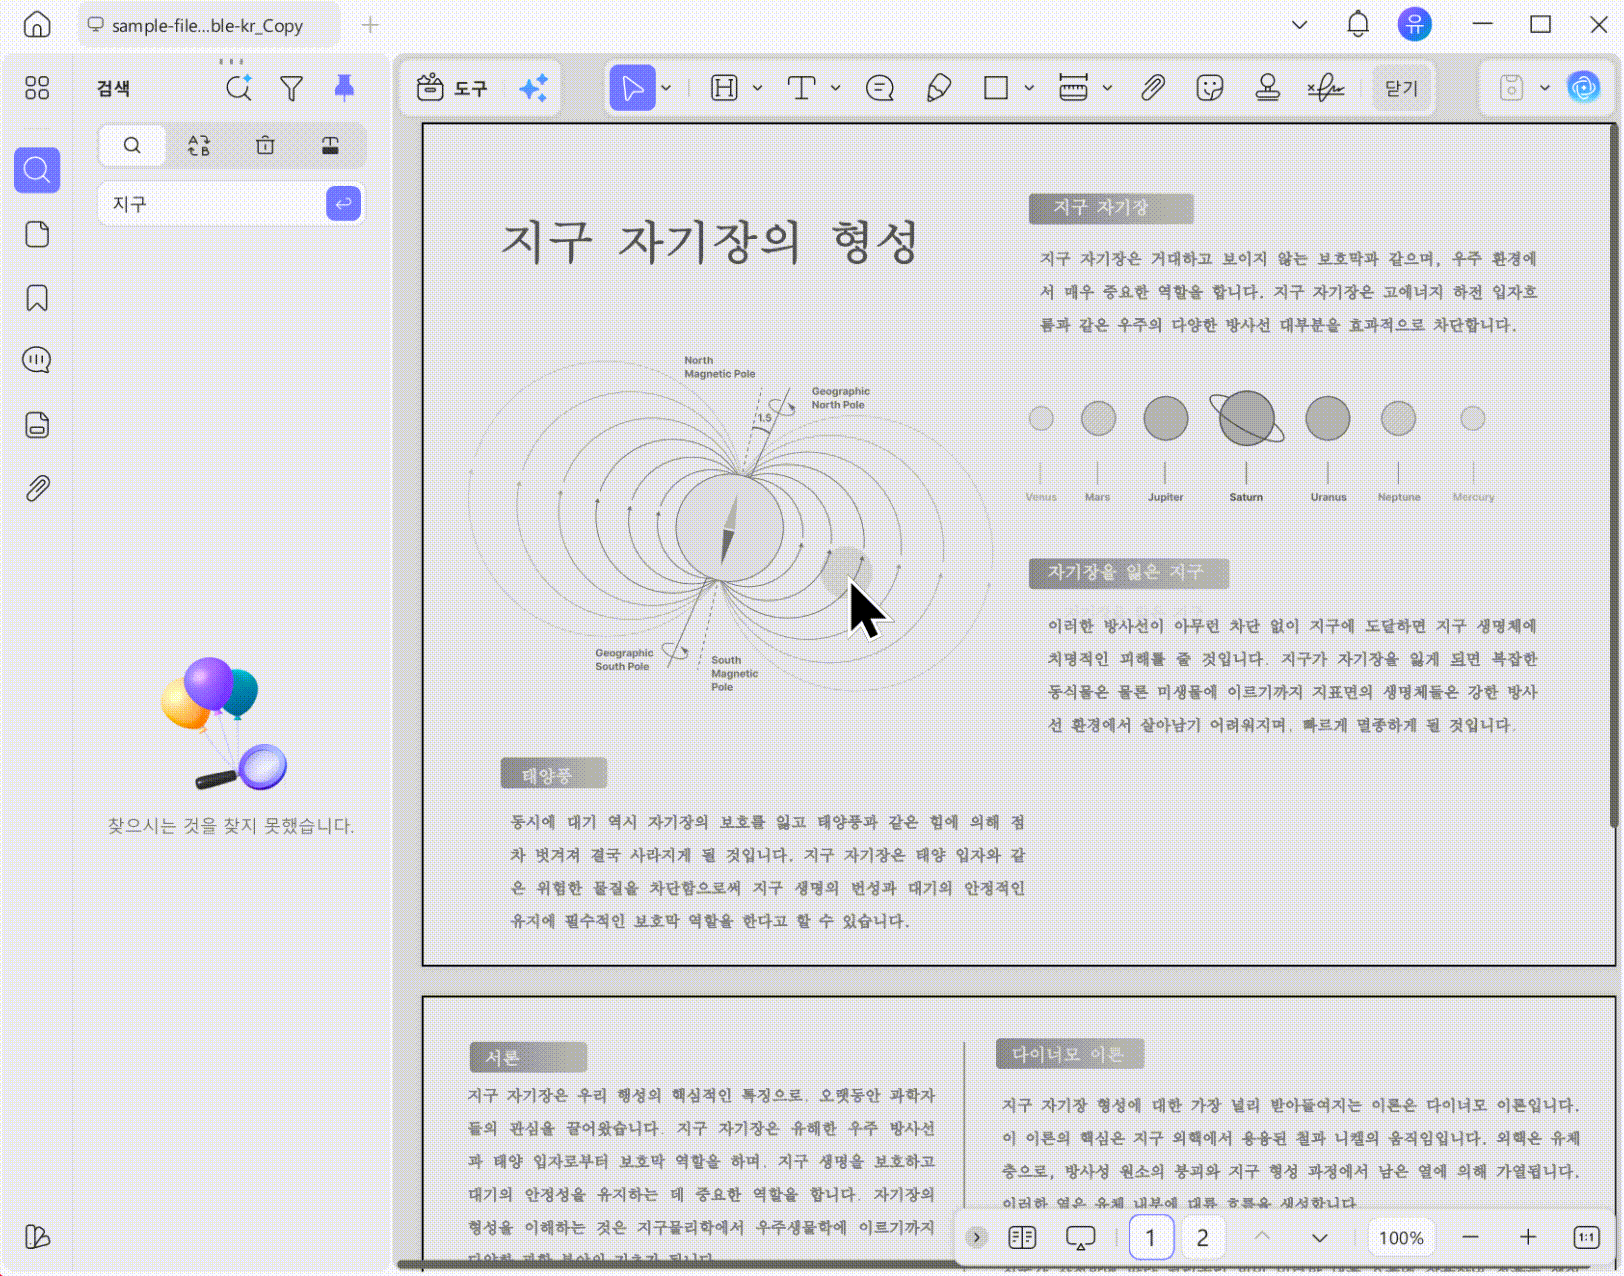Viewport: 1624px width, 1276px height.
Task: Switch to the redact search tab
Action: click(330, 145)
